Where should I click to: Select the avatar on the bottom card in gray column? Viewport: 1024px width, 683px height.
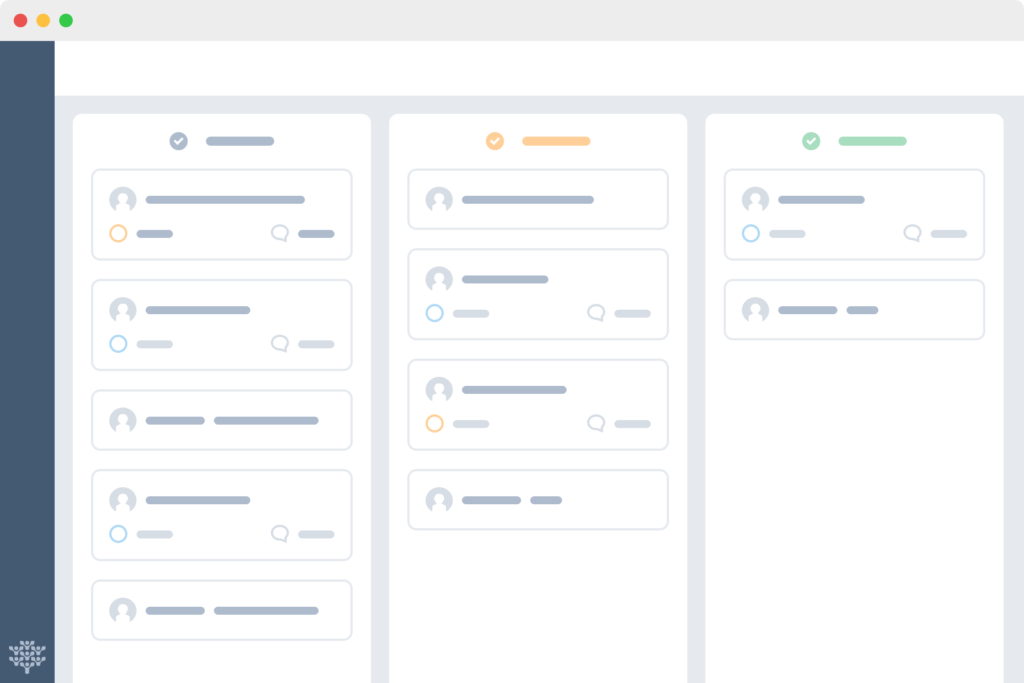point(123,610)
